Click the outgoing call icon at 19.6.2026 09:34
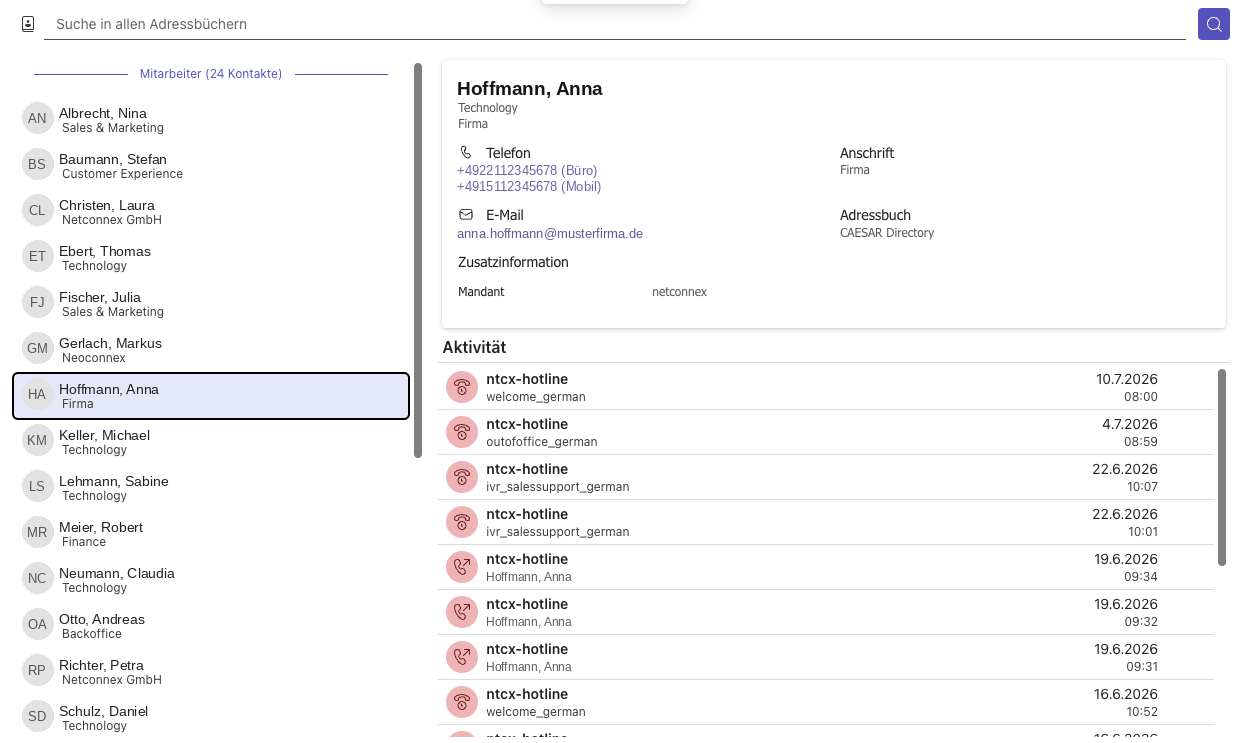The height and width of the screenshot is (743, 1237). pos(462,567)
